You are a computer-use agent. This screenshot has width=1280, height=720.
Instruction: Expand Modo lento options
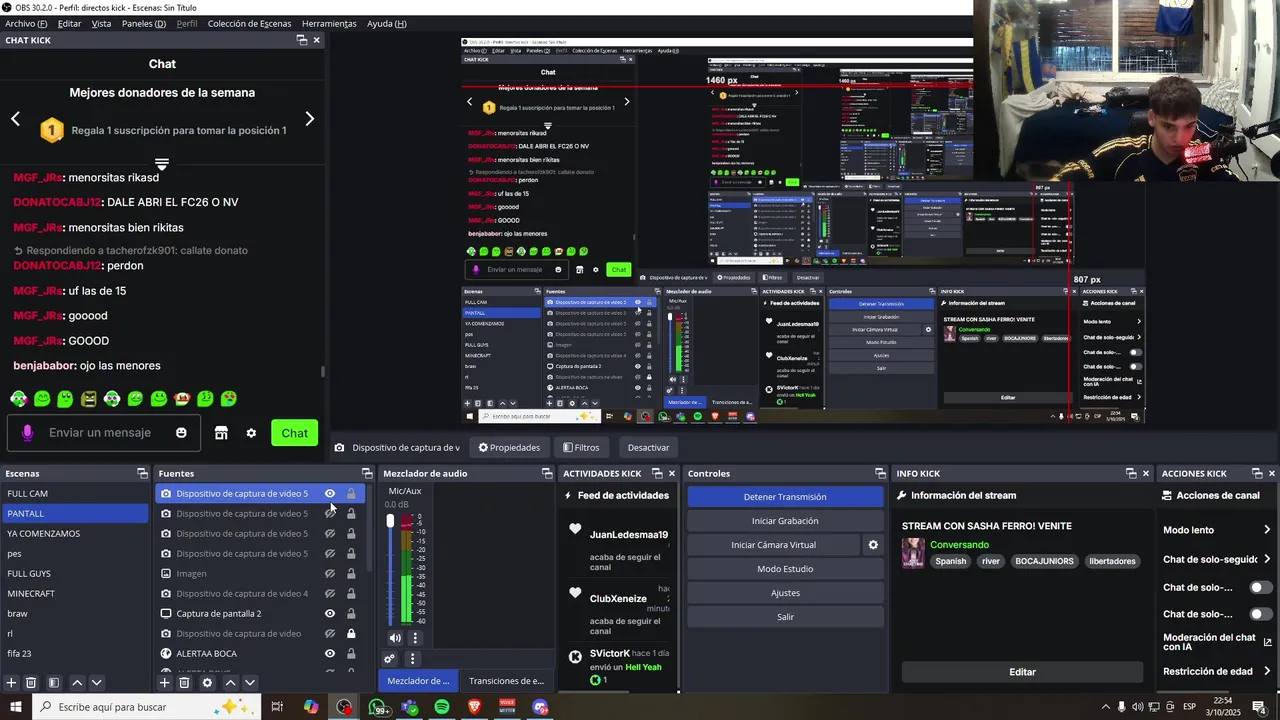click(1267, 530)
